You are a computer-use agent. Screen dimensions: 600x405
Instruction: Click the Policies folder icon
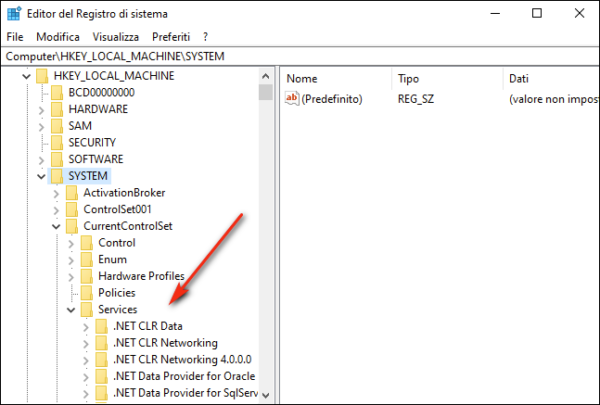(87, 292)
